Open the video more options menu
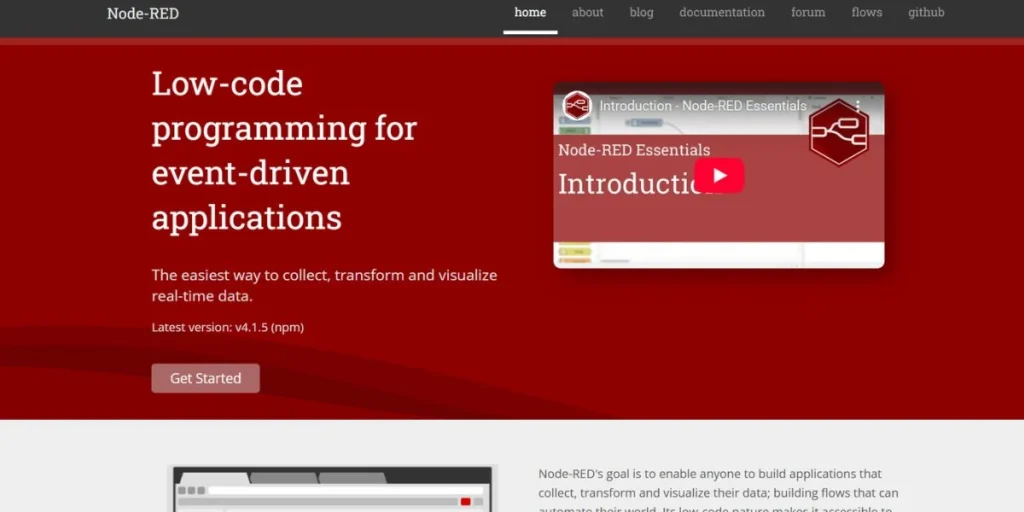Viewport: 1024px width, 512px height. click(x=857, y=106)
